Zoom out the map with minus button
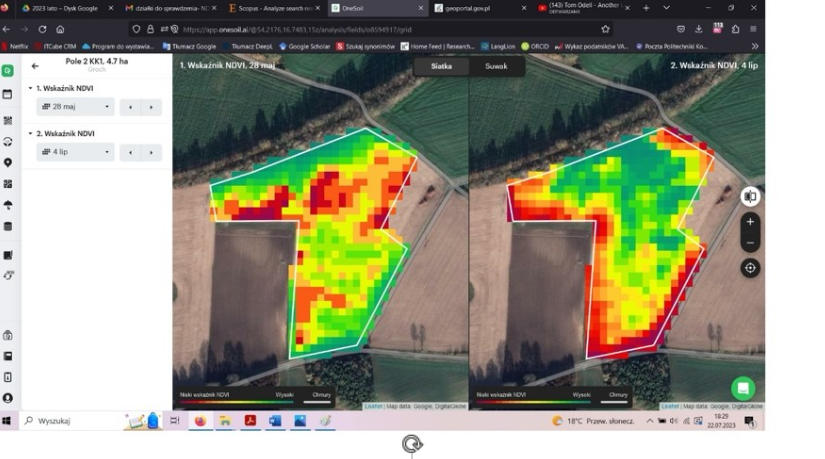The width and height of the screenshot is (825, 459). (750, 243)
